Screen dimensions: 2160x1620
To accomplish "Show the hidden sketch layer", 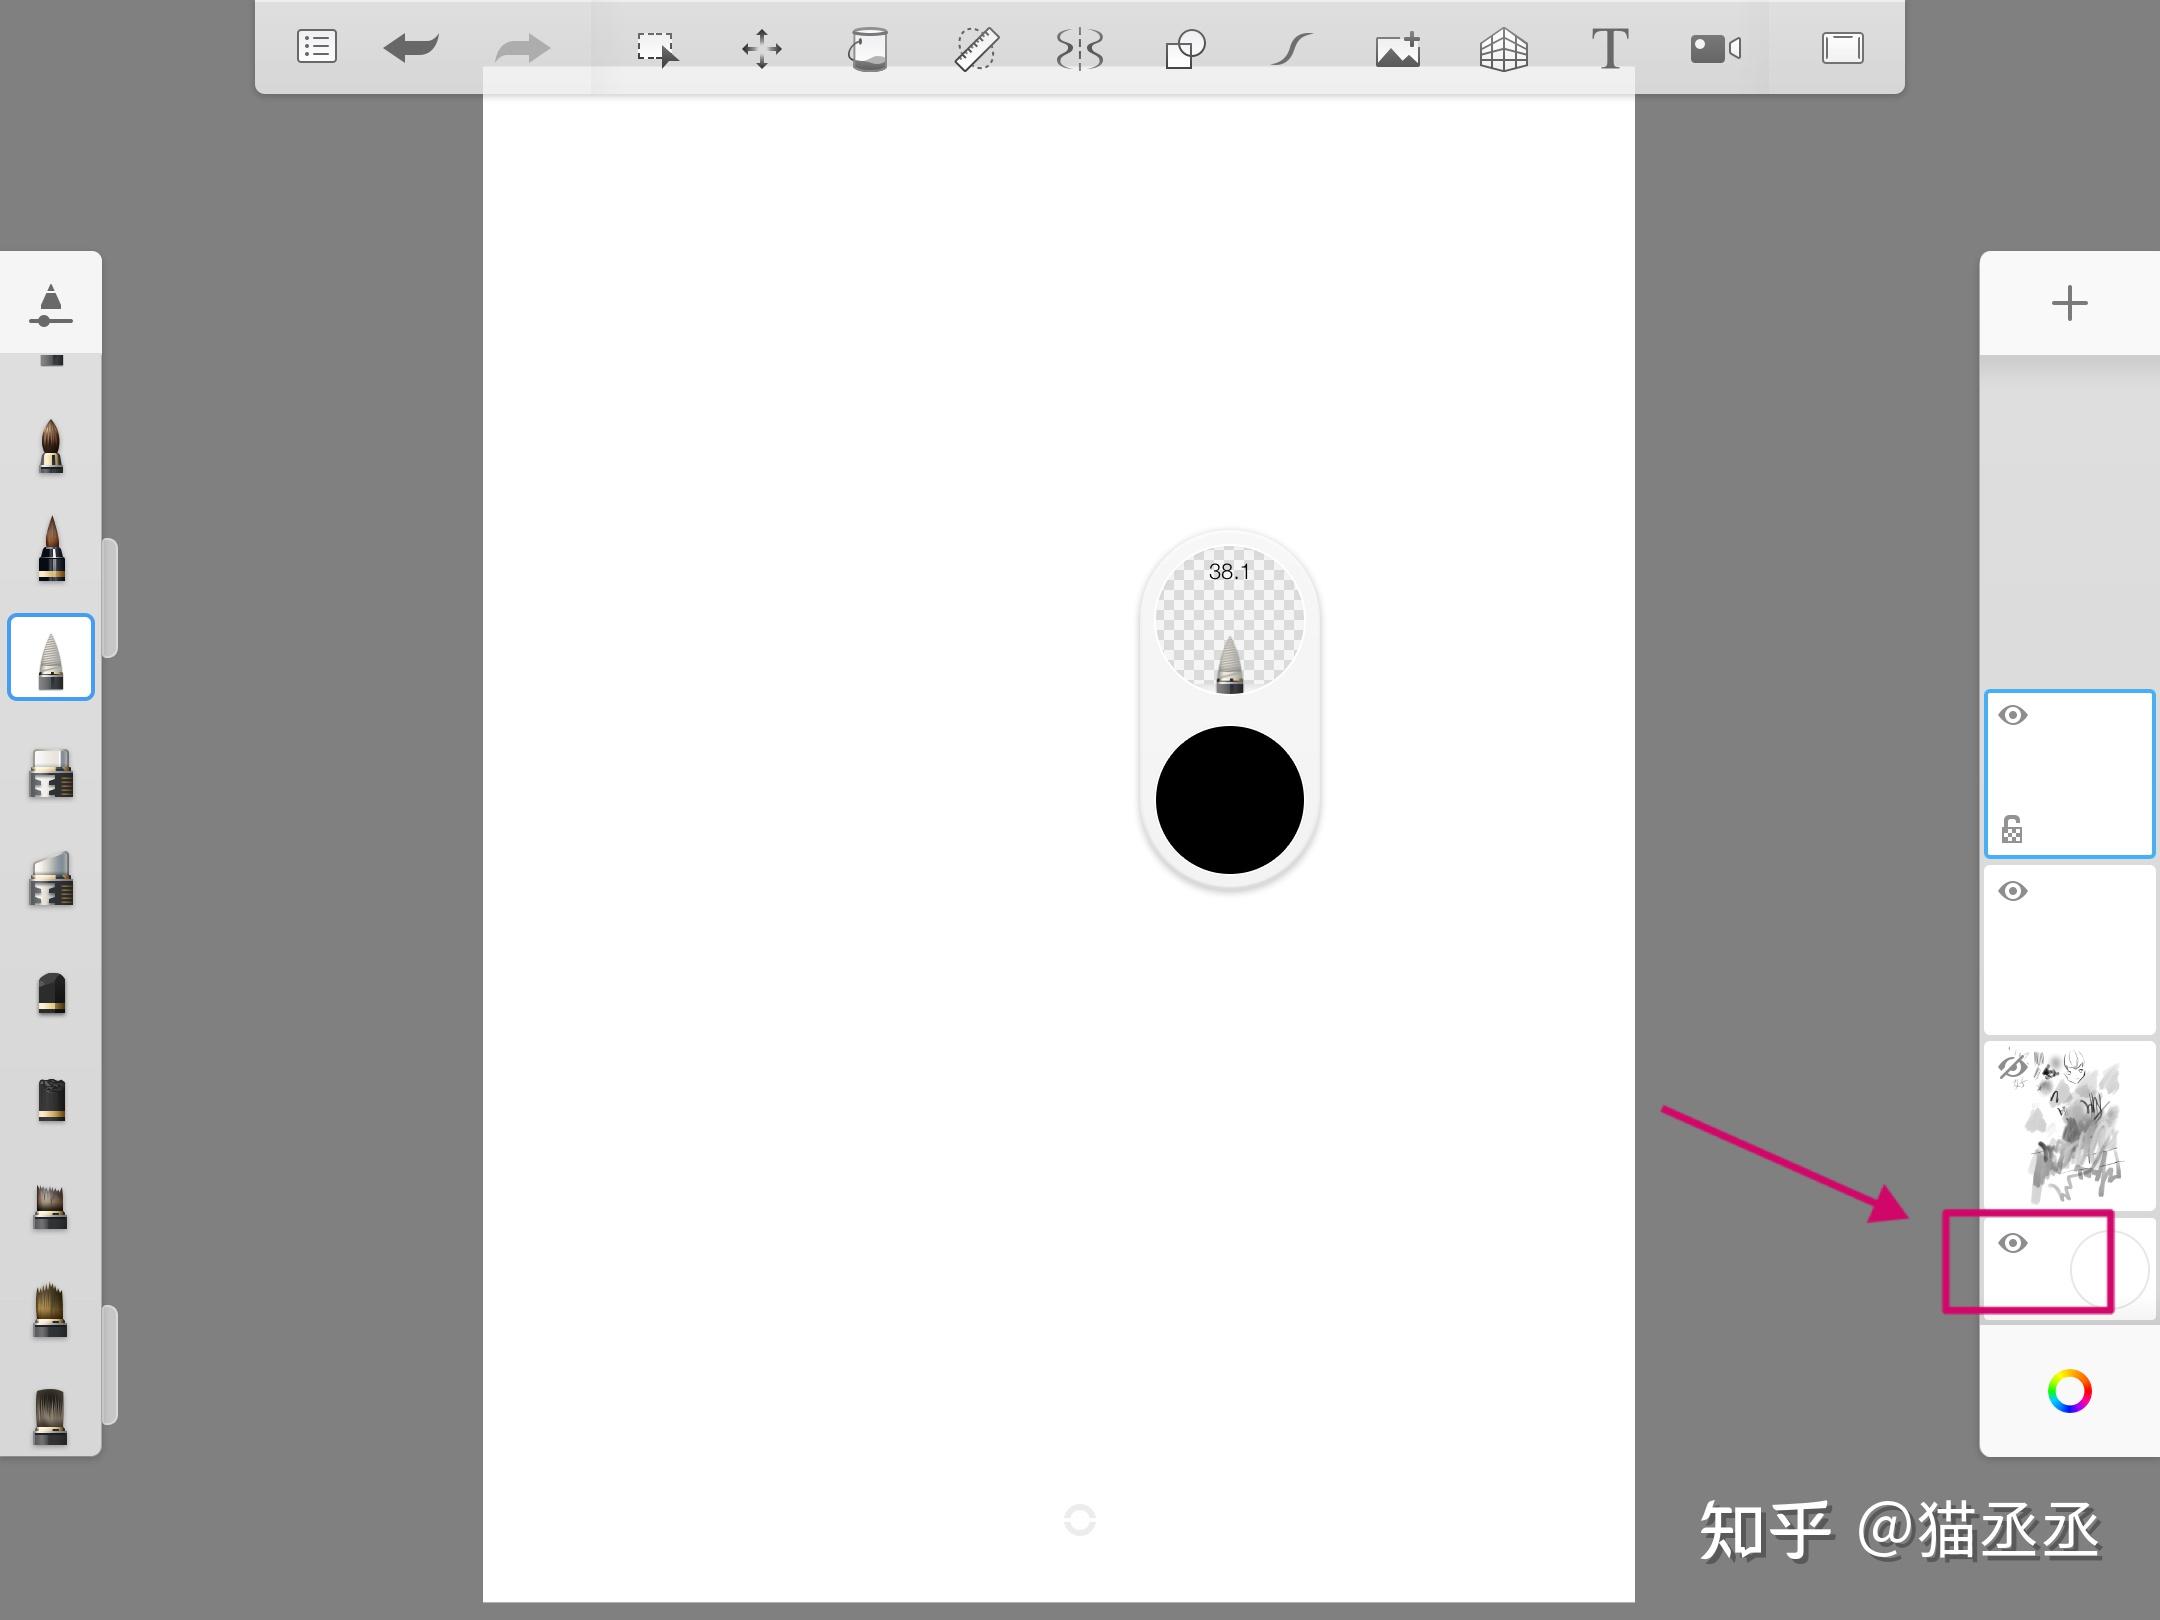I will 2012,1067.
